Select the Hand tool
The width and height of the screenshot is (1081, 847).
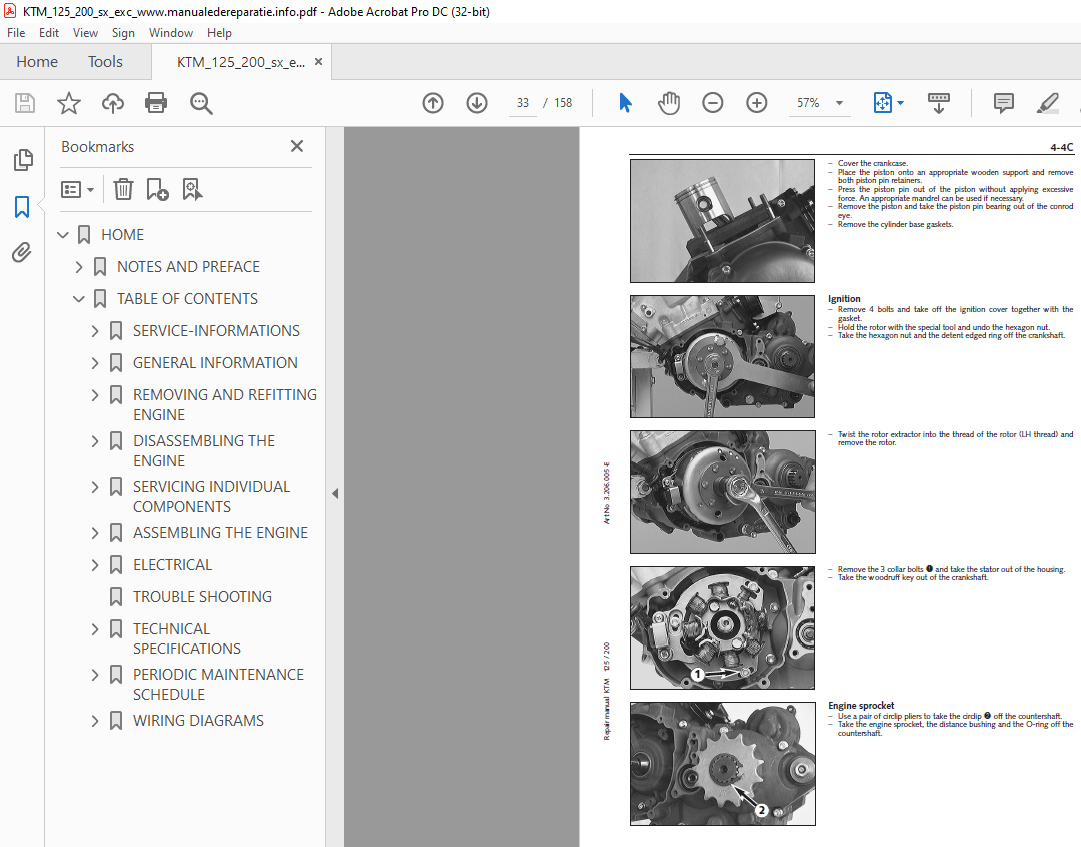coord(669,102)
